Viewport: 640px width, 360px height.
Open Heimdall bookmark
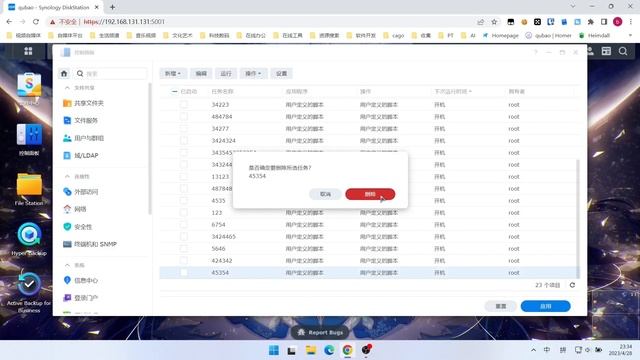point(595,36)
